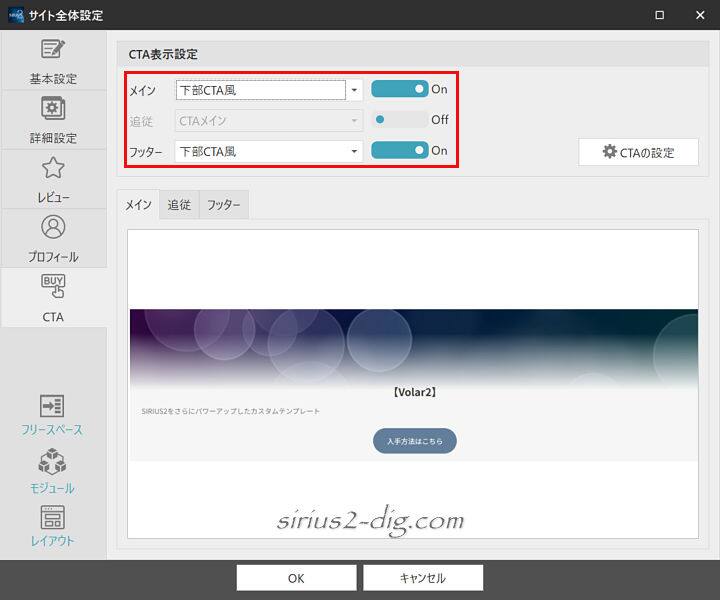Select the 詳細設定 sidebar icon
The width and height of the screenshot is (720, 600).
(x=52, y=119)
